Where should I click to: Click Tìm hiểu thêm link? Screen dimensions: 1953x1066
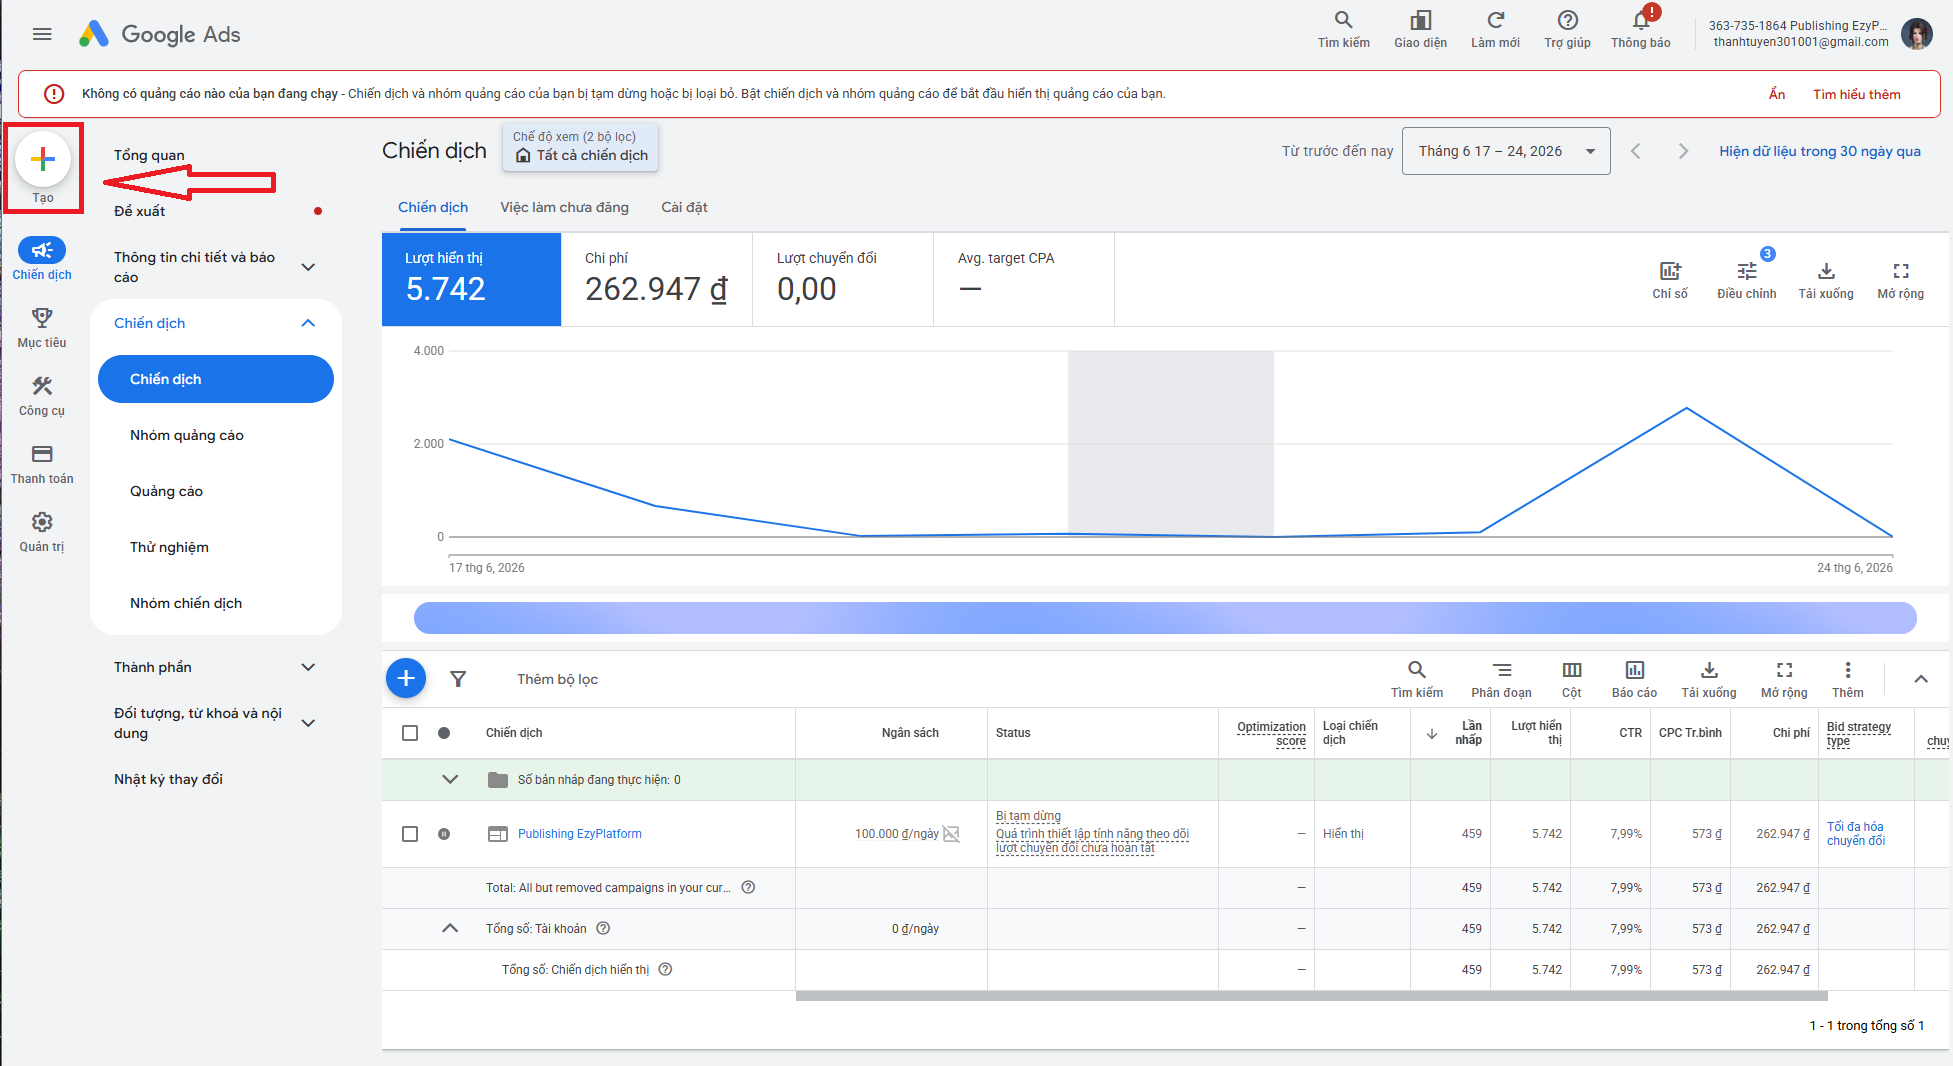pyautogui.click(x=1857, y=94)
